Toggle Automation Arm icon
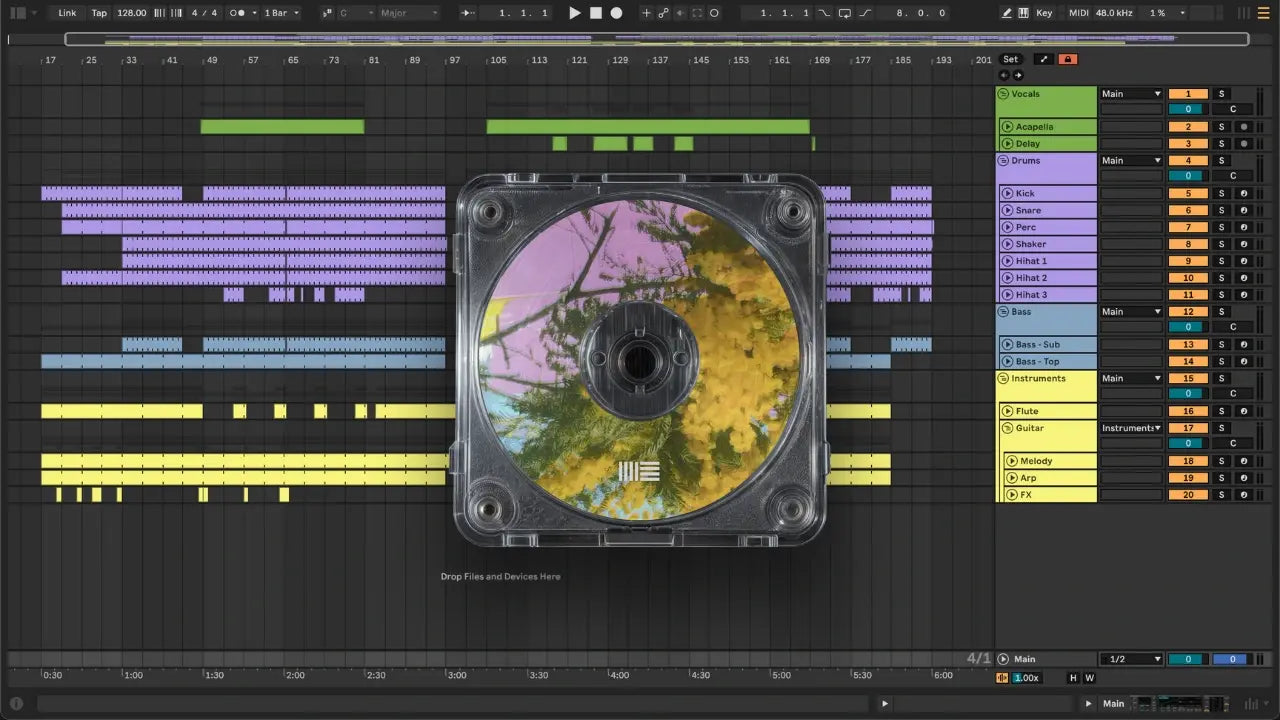This screenshot has height=720, width=1280. [x=663, y=13]
